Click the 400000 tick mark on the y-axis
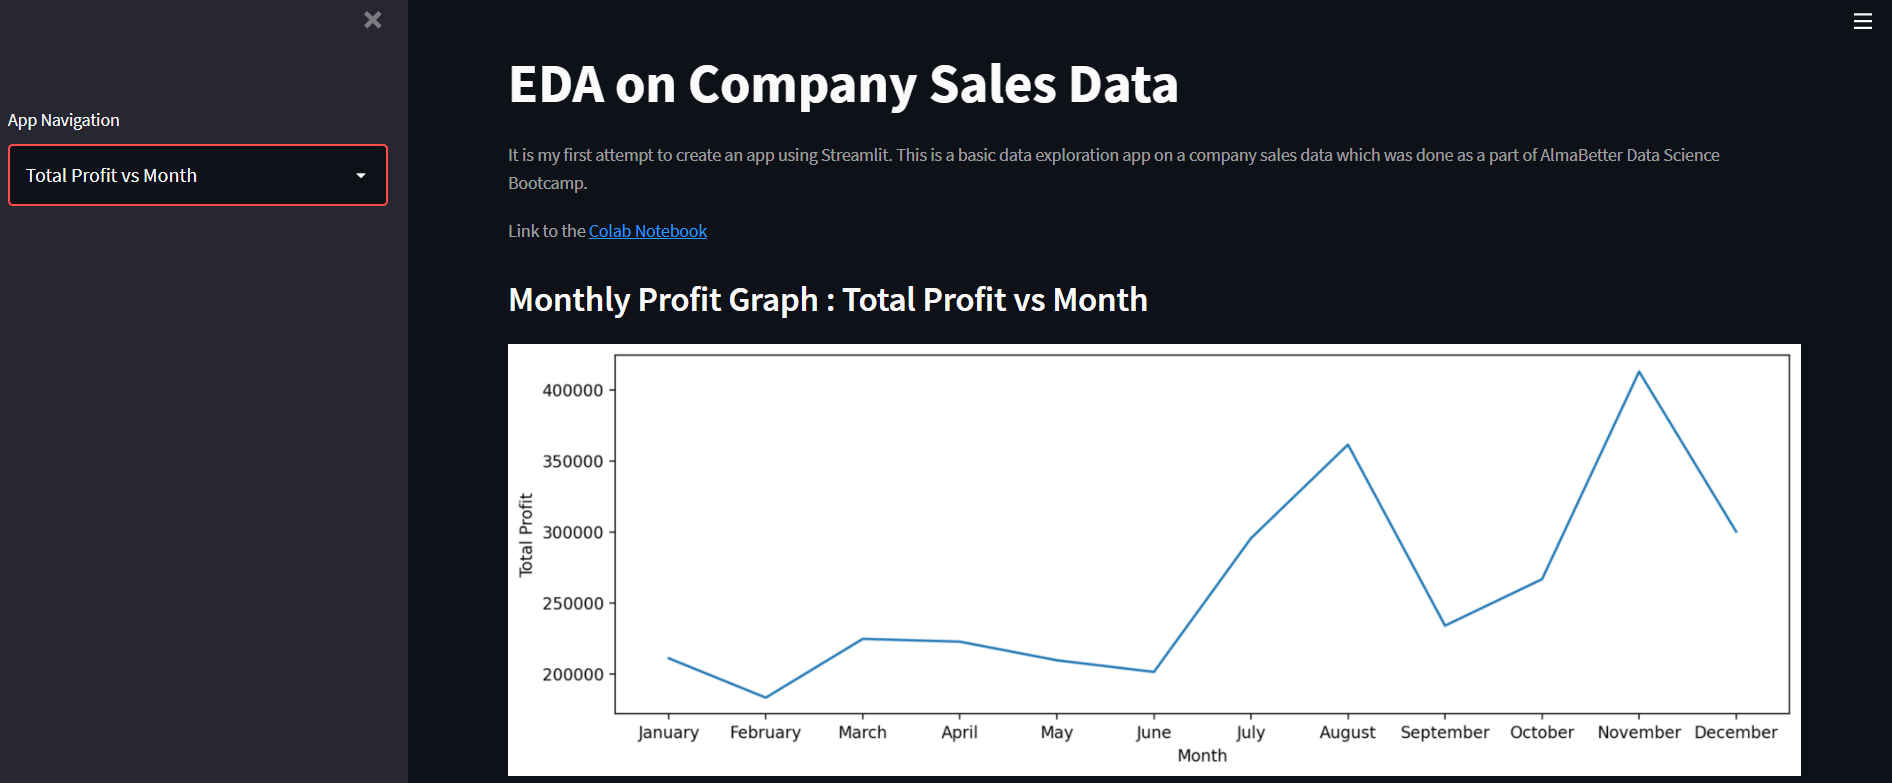This screenshot has width=1892, height=783. (573, 390)
